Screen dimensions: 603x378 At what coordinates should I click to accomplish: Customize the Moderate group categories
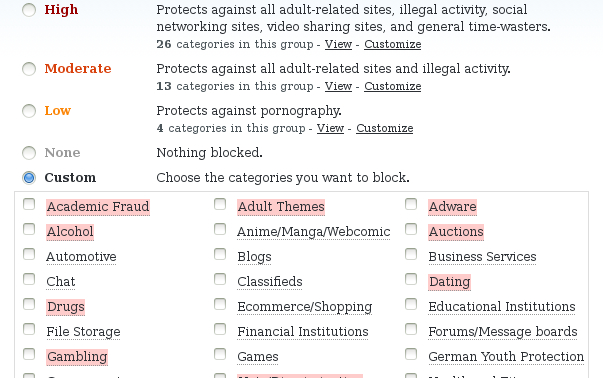(393, 86)
